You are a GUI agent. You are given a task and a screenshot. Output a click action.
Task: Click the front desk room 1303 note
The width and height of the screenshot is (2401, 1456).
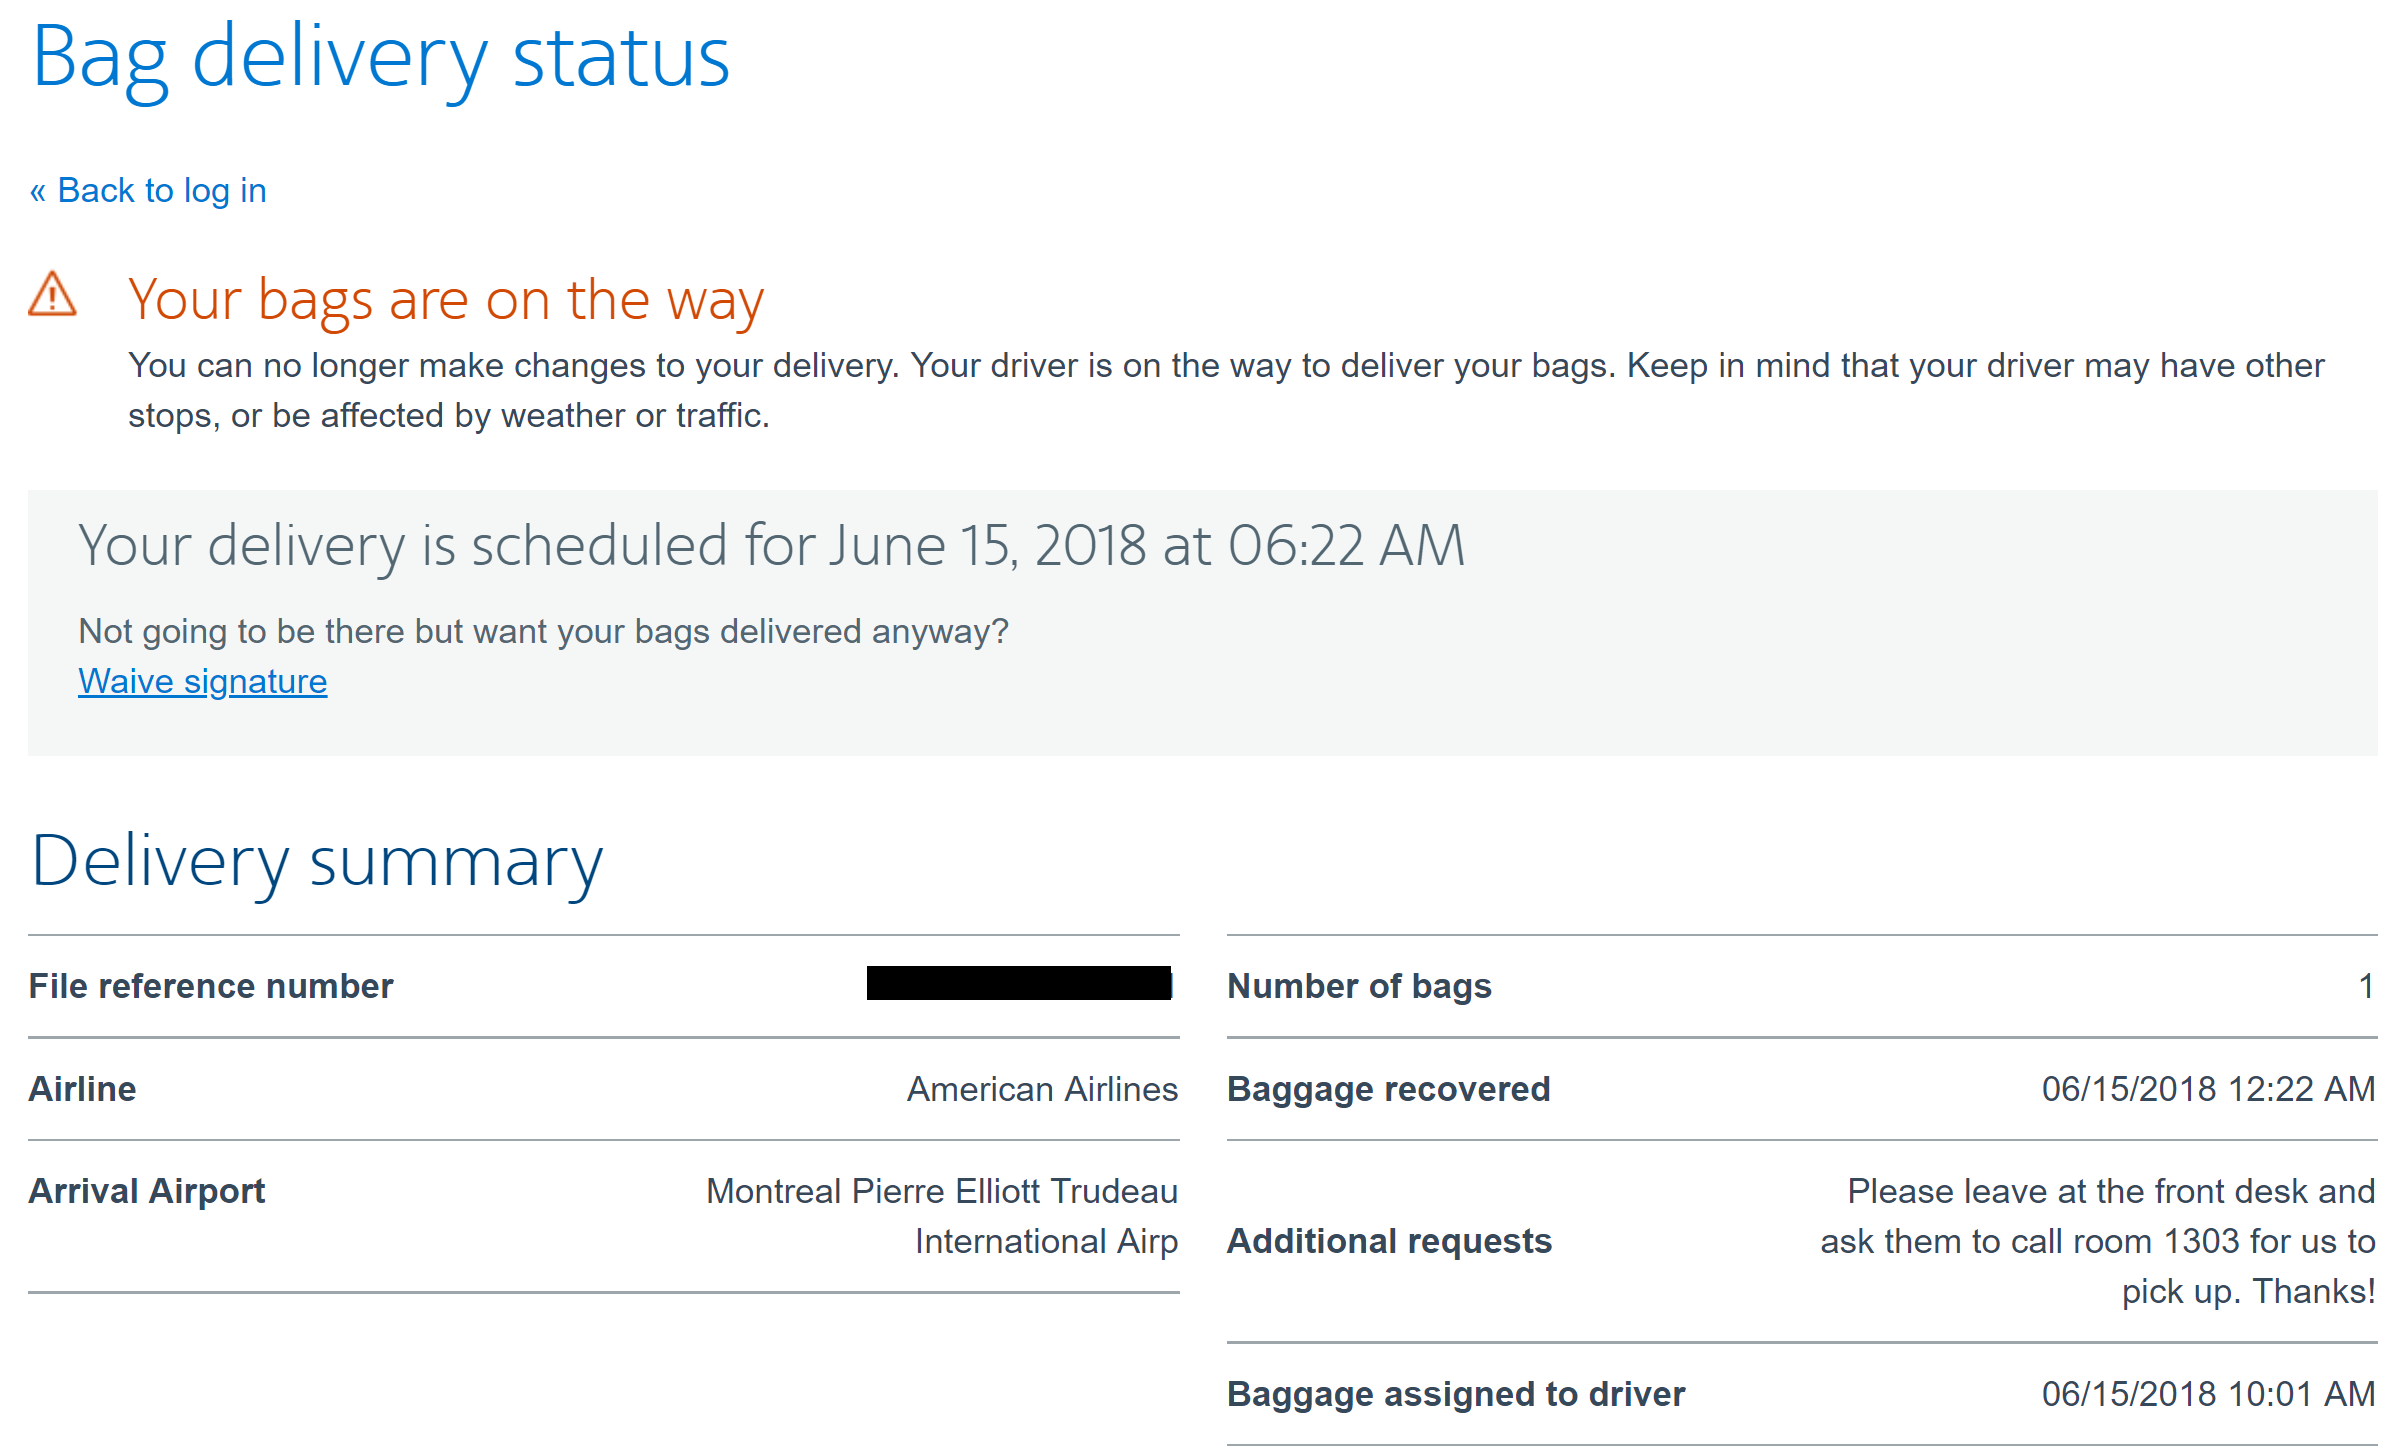coord(2097,1241)
